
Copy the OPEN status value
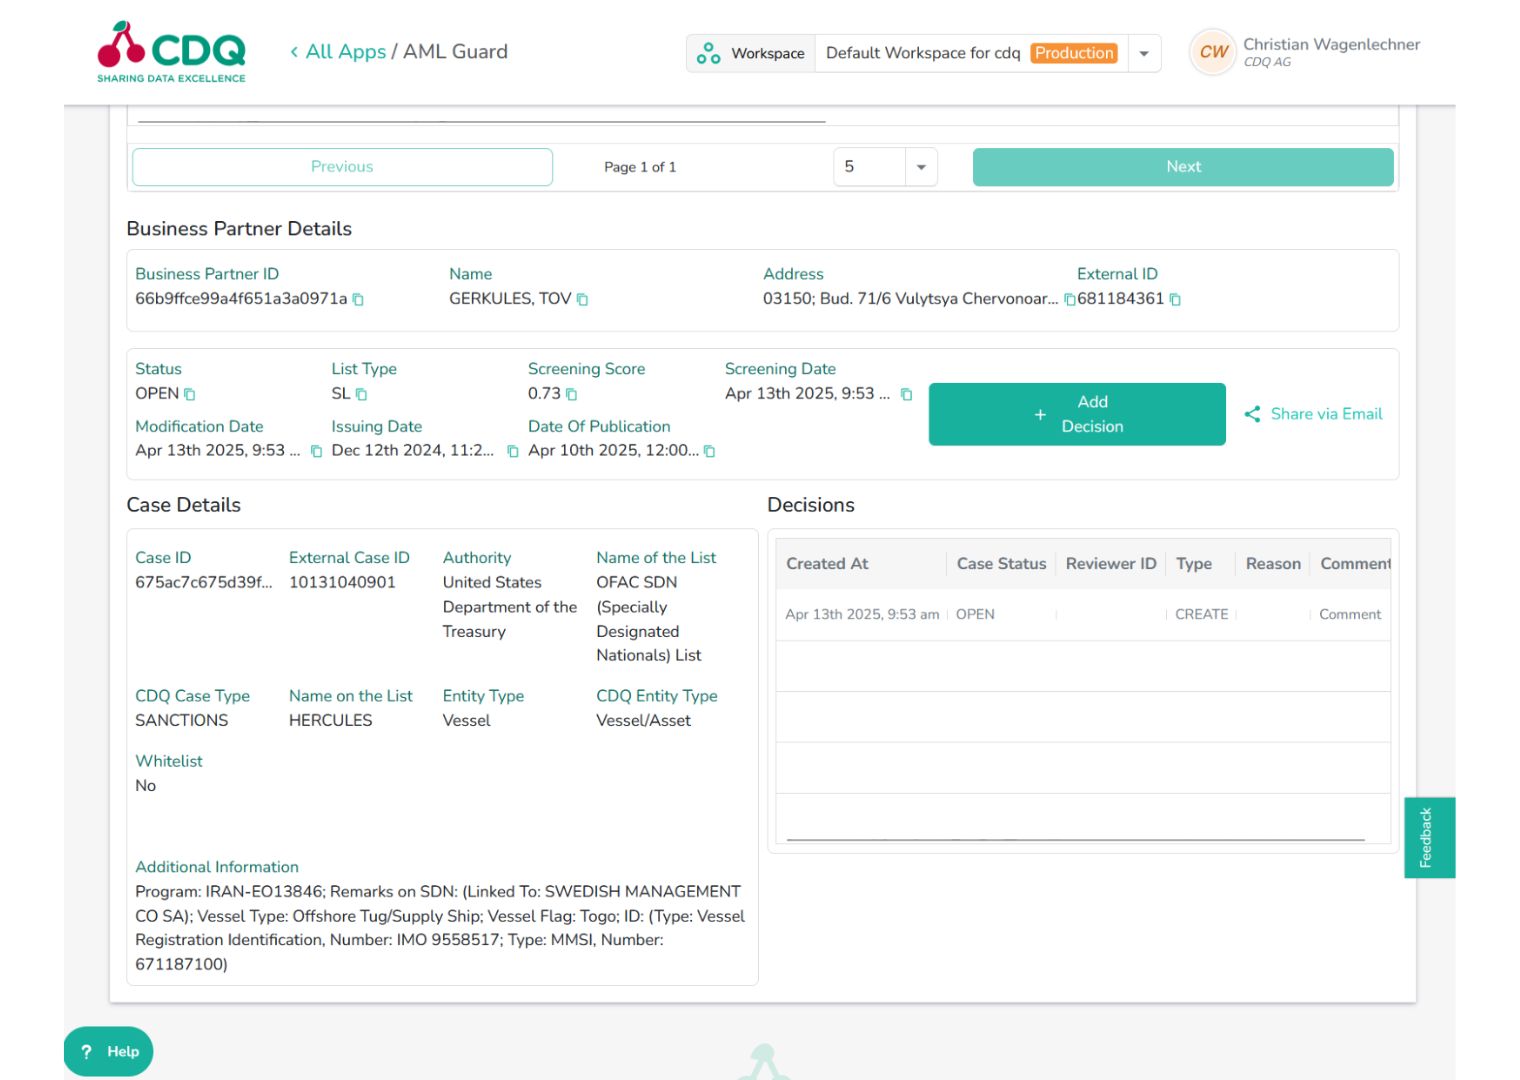point(188,394)
